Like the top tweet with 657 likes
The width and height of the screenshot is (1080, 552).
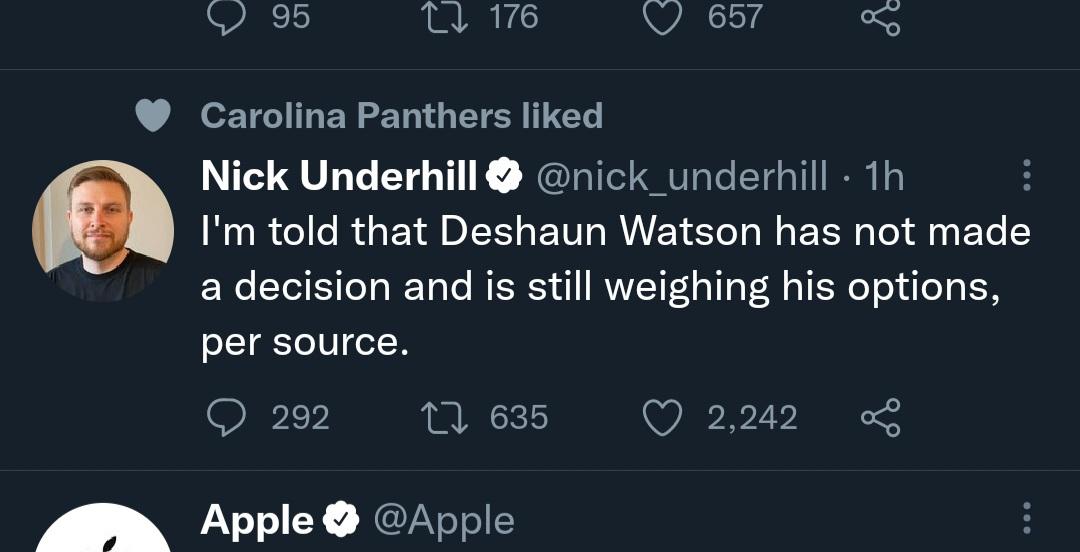coord(662,17)
